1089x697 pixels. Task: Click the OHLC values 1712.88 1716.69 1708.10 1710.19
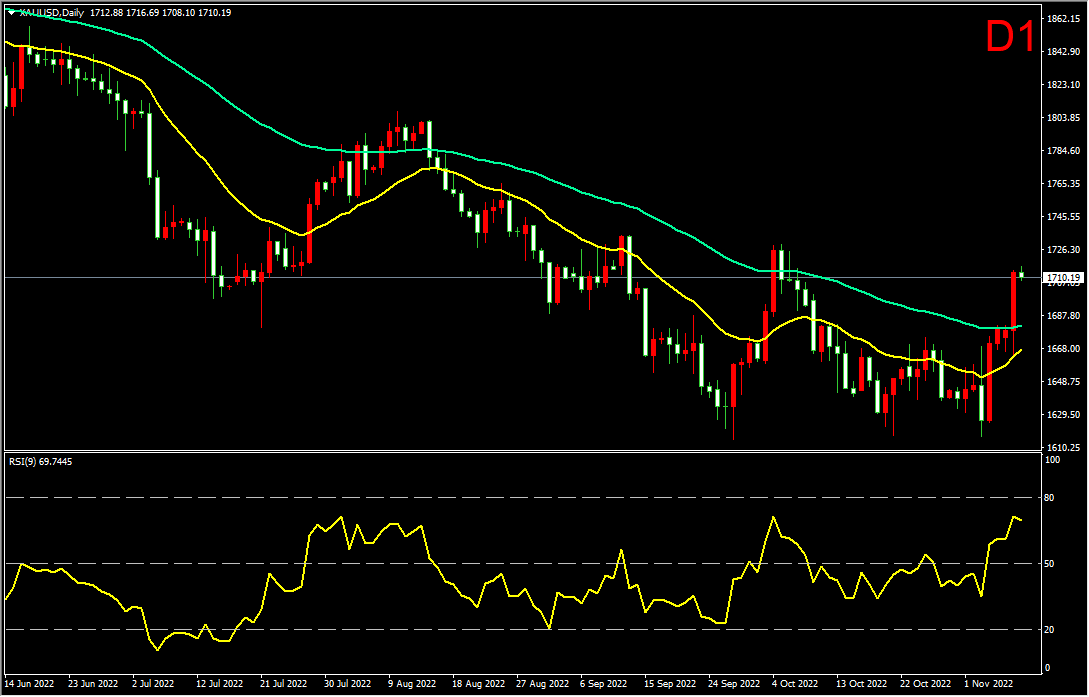[160, 12]
